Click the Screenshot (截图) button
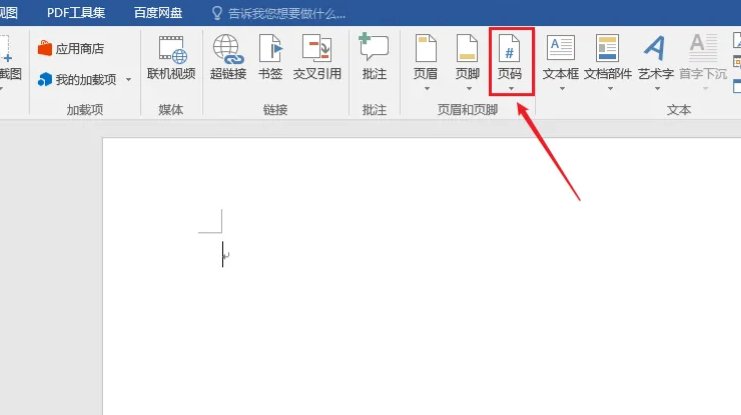This screenshot has height=415, width=741. coord(9,62)
